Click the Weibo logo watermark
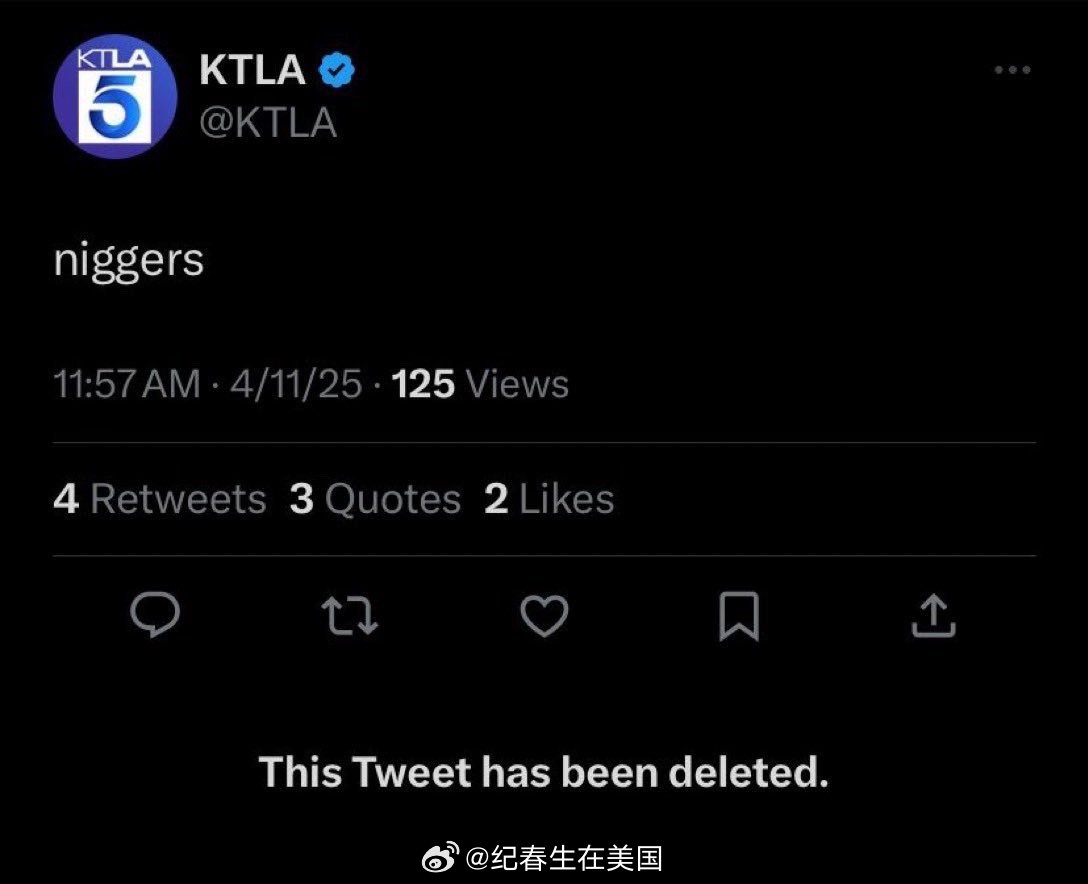 tap(440, 858)
